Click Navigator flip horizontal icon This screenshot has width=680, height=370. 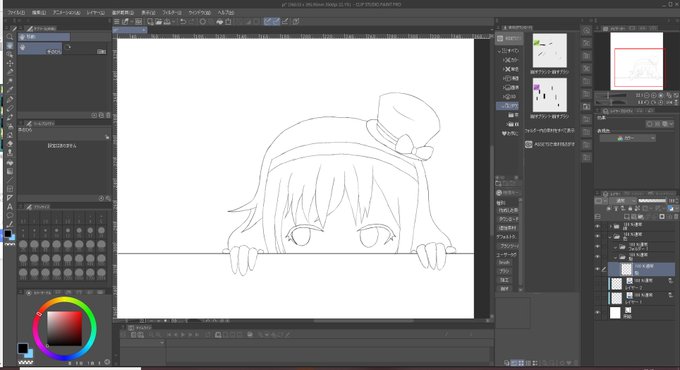tap(670, 102)
